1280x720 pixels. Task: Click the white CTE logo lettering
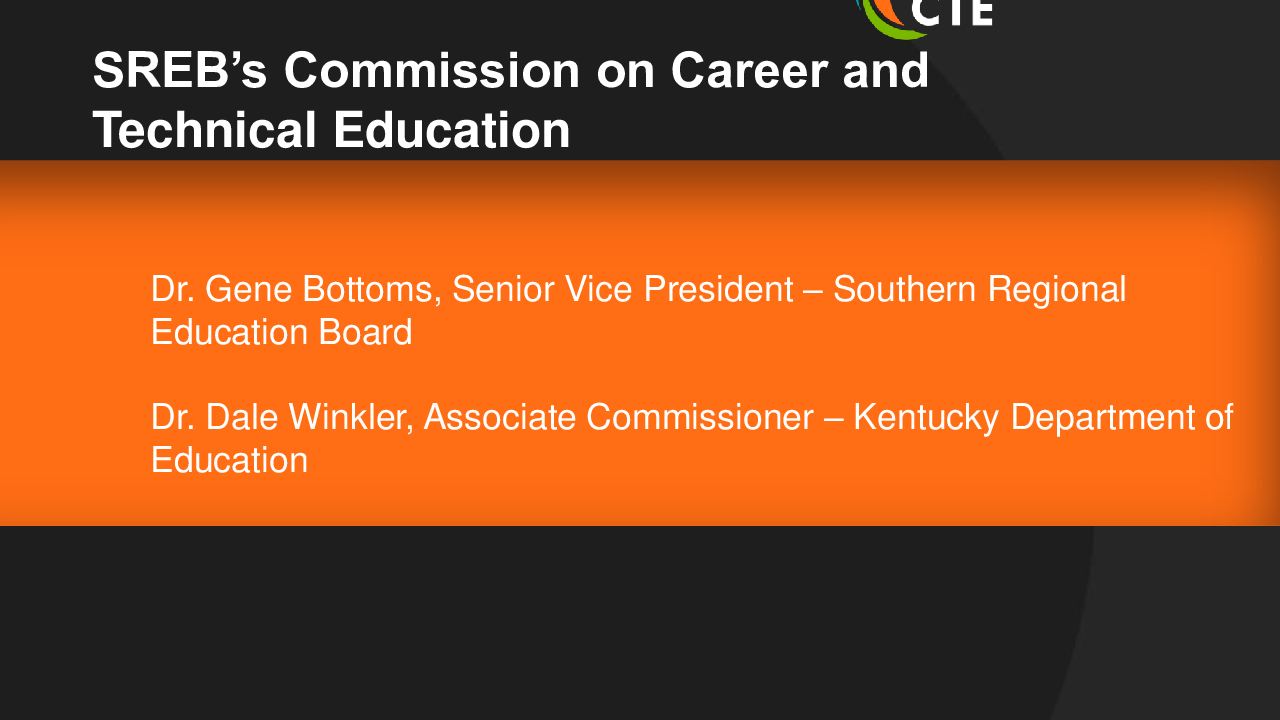953,13
